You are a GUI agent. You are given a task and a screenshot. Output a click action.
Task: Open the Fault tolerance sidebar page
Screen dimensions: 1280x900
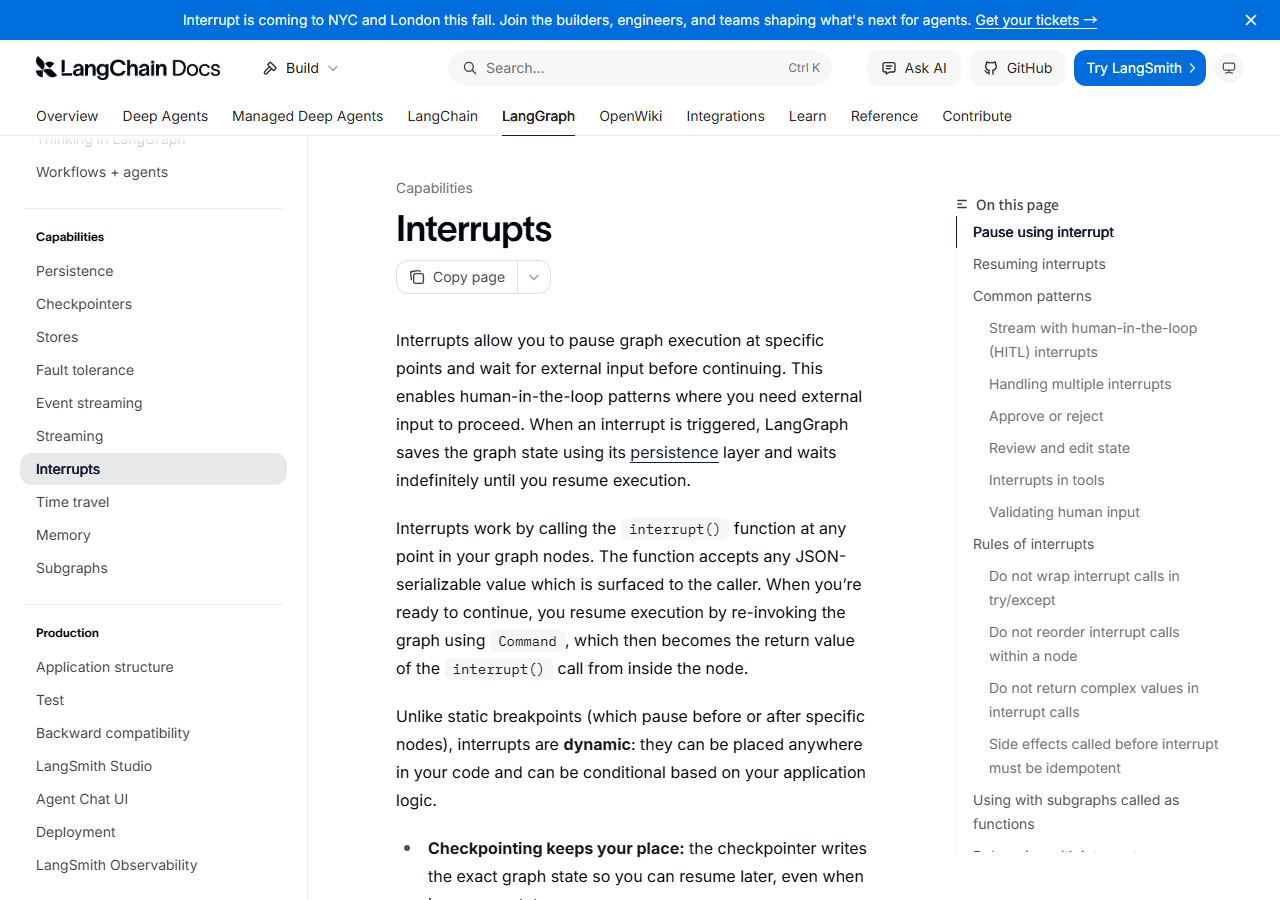point(153,370)
